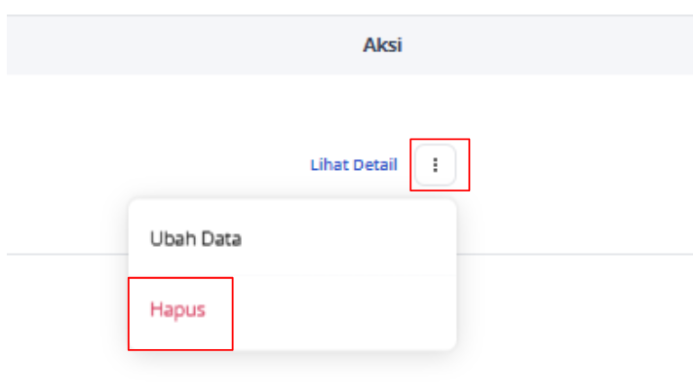Pick the Ubah Data edit option
This screenshot has width=693, height=391.
pyautogui.click(x=292, y=239)
